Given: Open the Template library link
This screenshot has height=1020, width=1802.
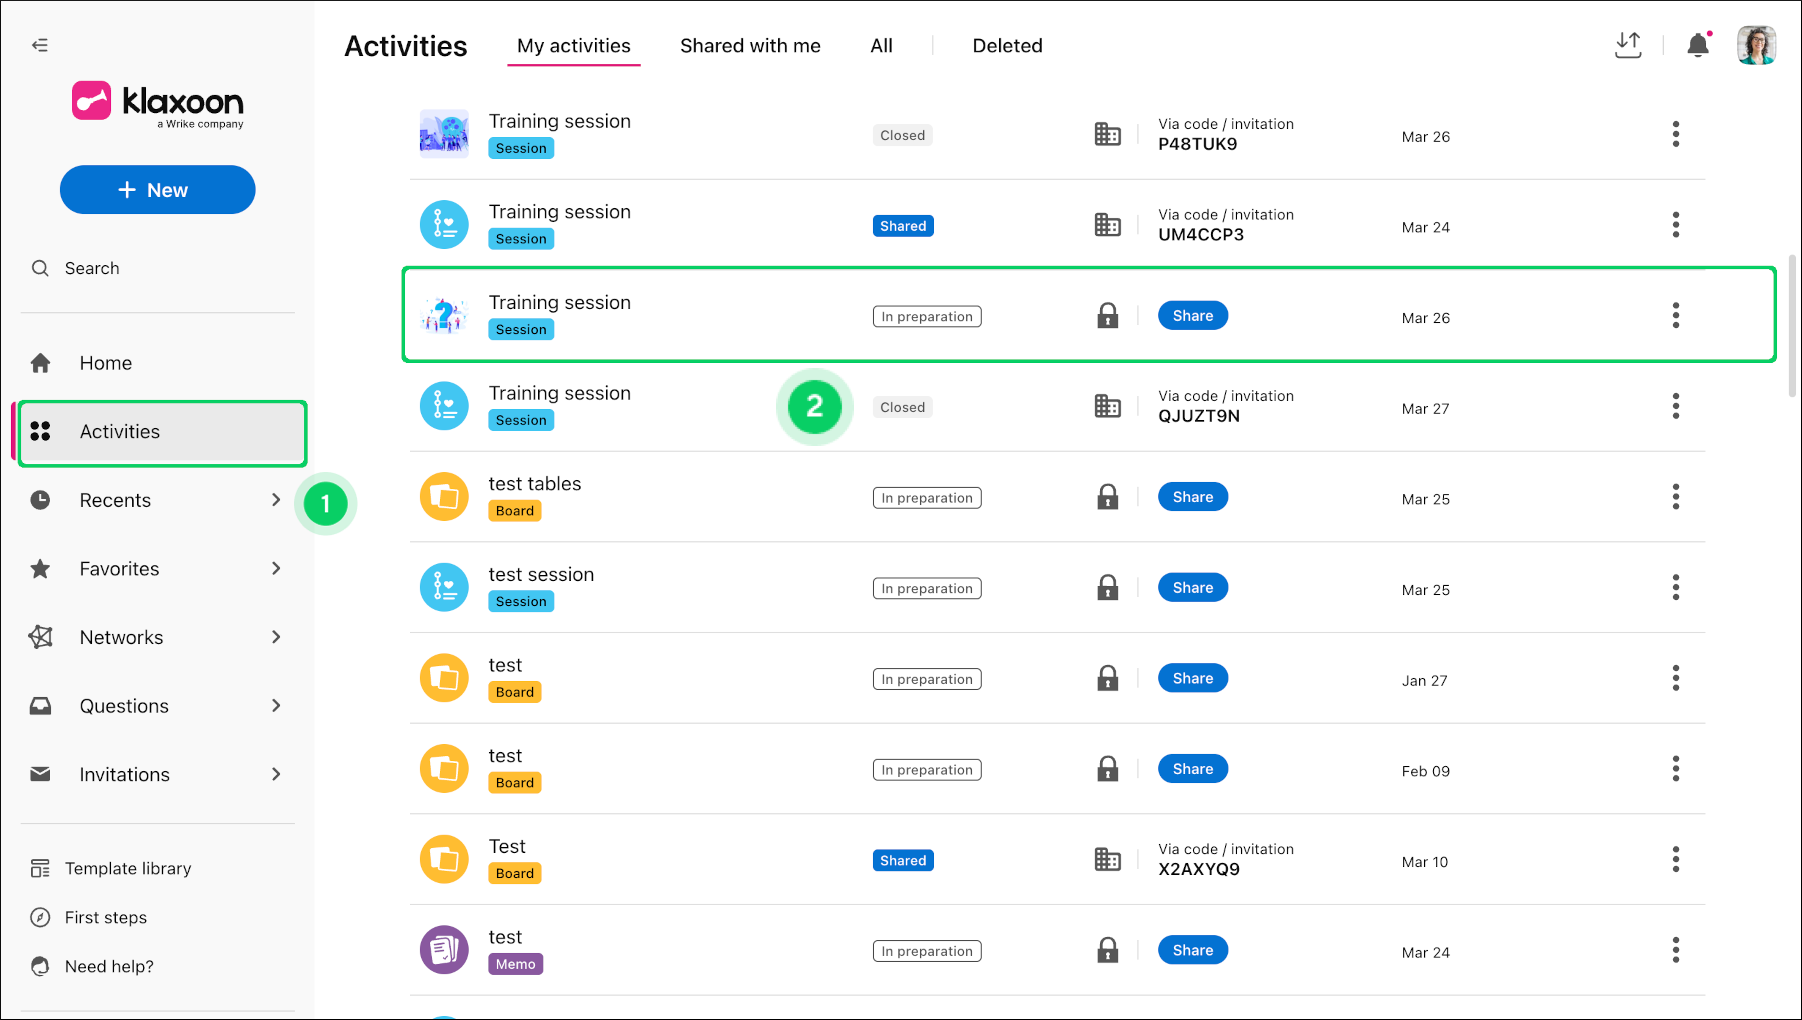Looking at the screenshot, I should (128, 868).
